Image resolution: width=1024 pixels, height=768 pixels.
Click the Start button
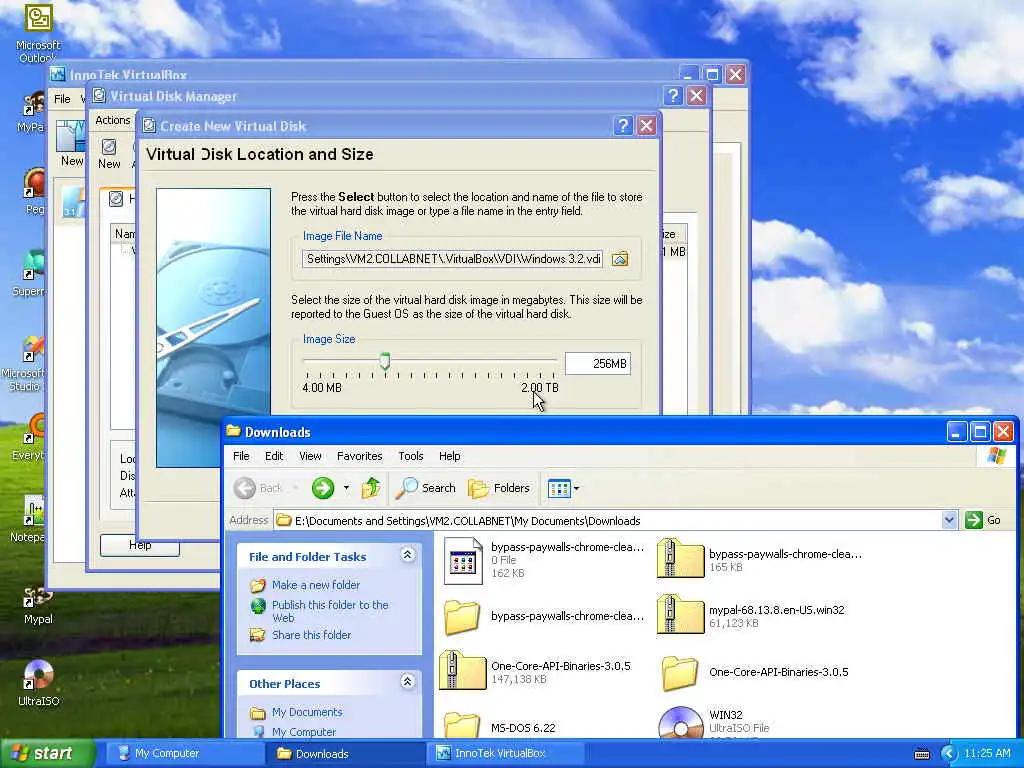pyautogui.click(x=47, y=753)
